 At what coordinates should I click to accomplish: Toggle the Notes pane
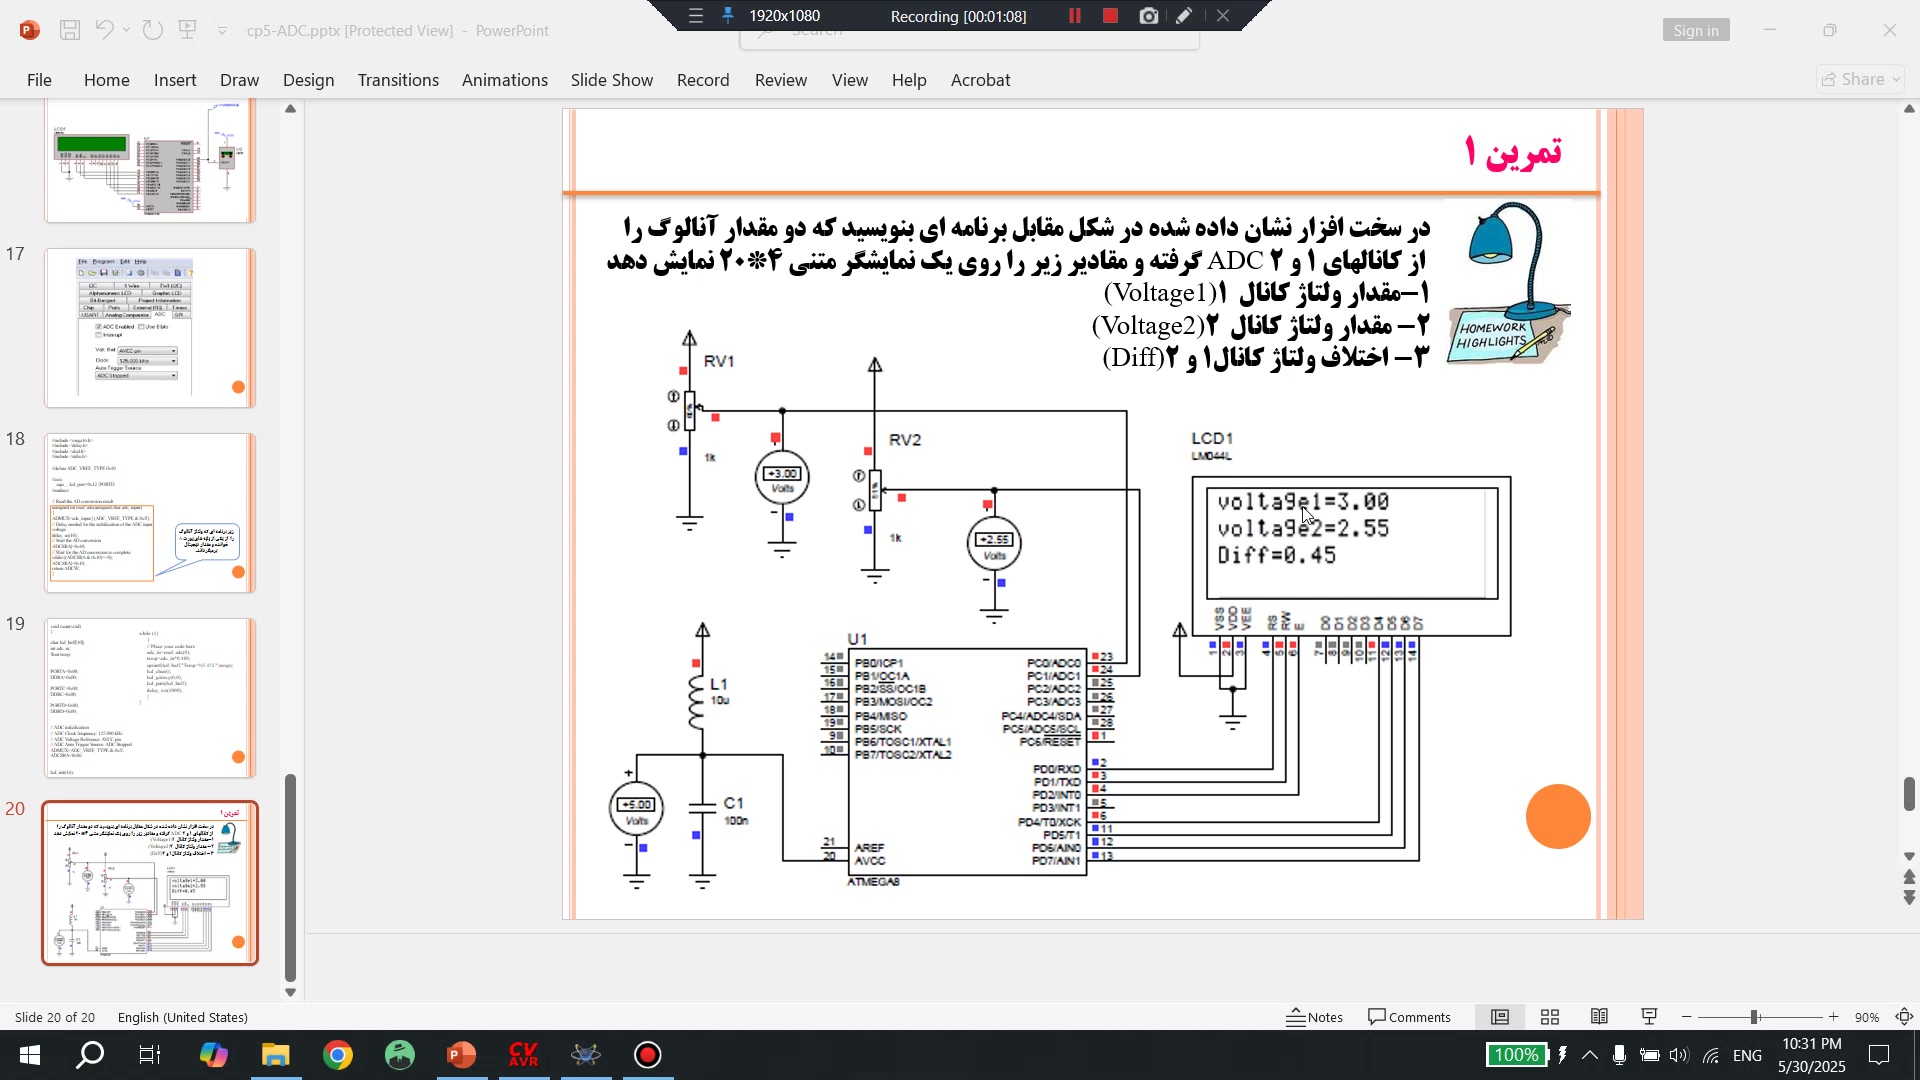pos(1314,1017)
